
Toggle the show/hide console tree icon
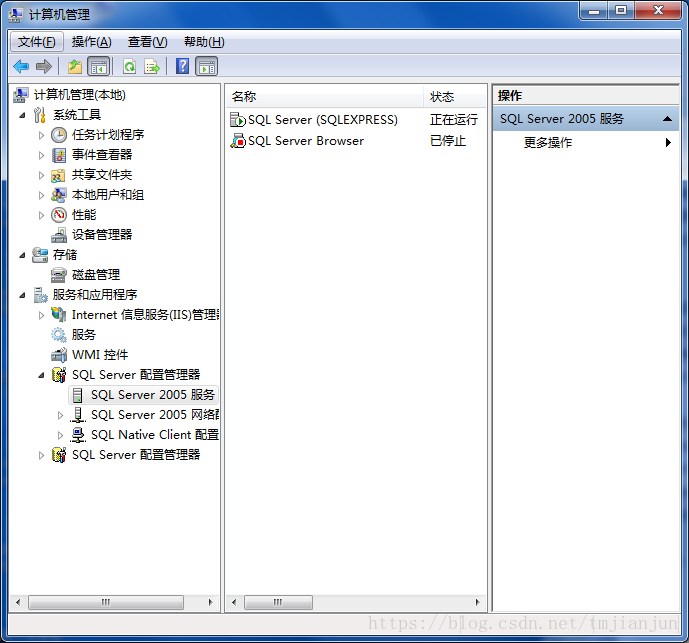tap(99, 67)
